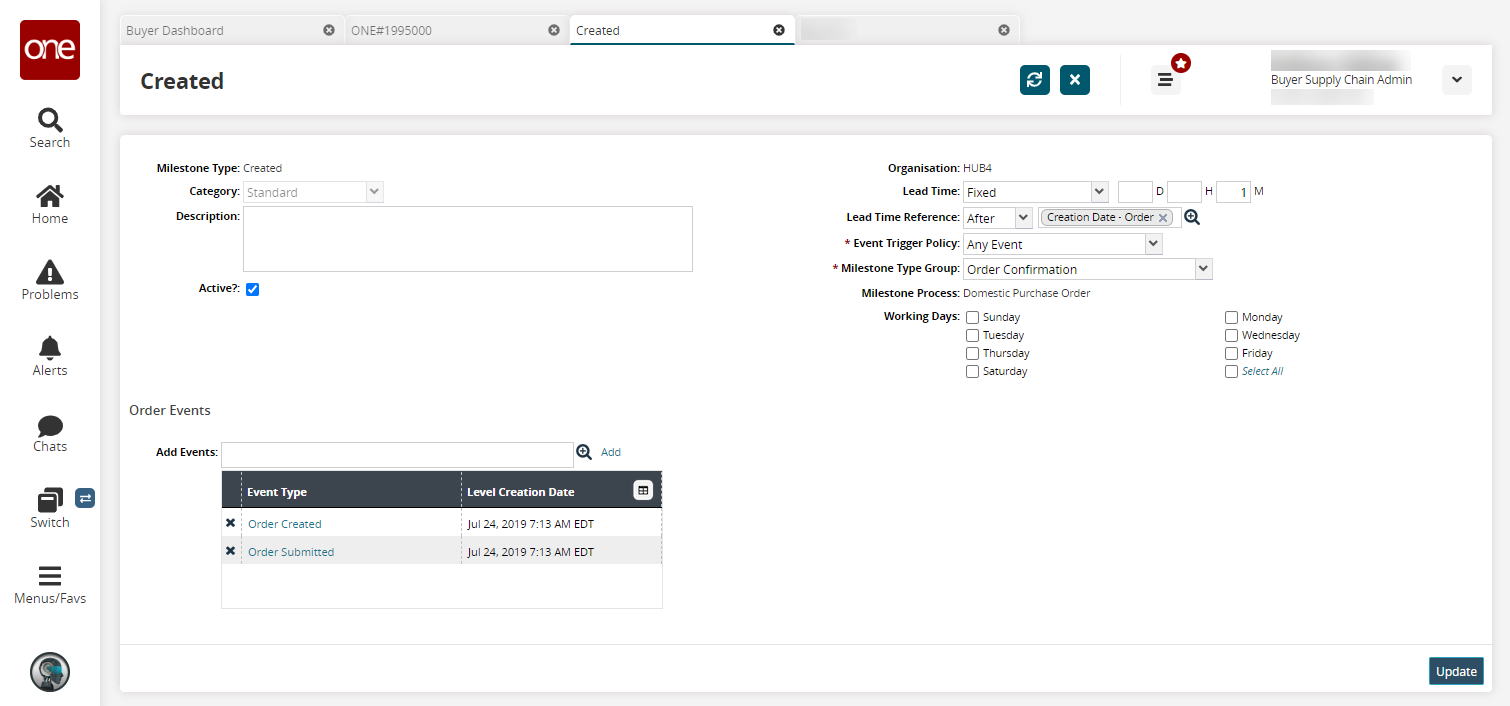Click Order Submitted row's Jul 24, 2019 date
The image size is (1510, 706).
tap(530, 552)
